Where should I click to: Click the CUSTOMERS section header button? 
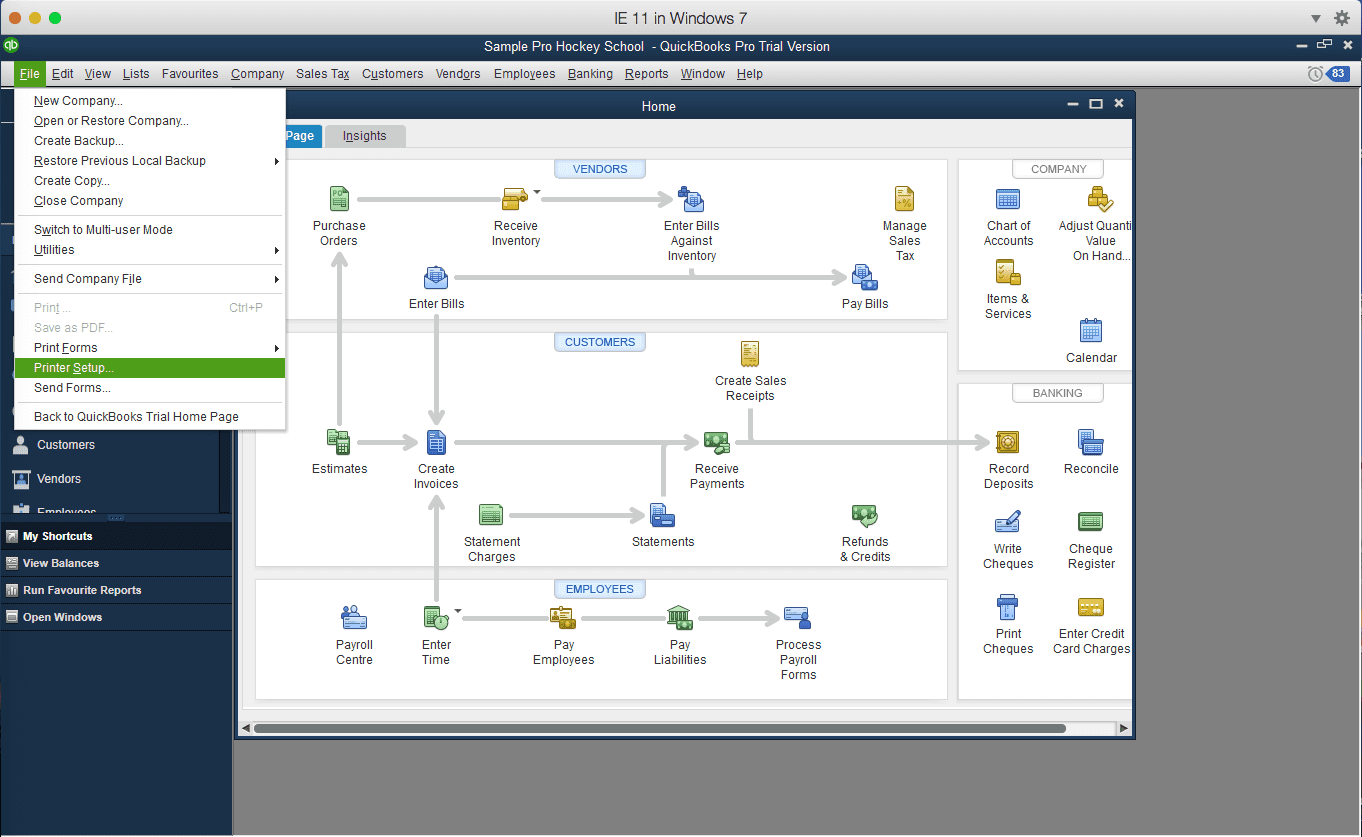600,342
